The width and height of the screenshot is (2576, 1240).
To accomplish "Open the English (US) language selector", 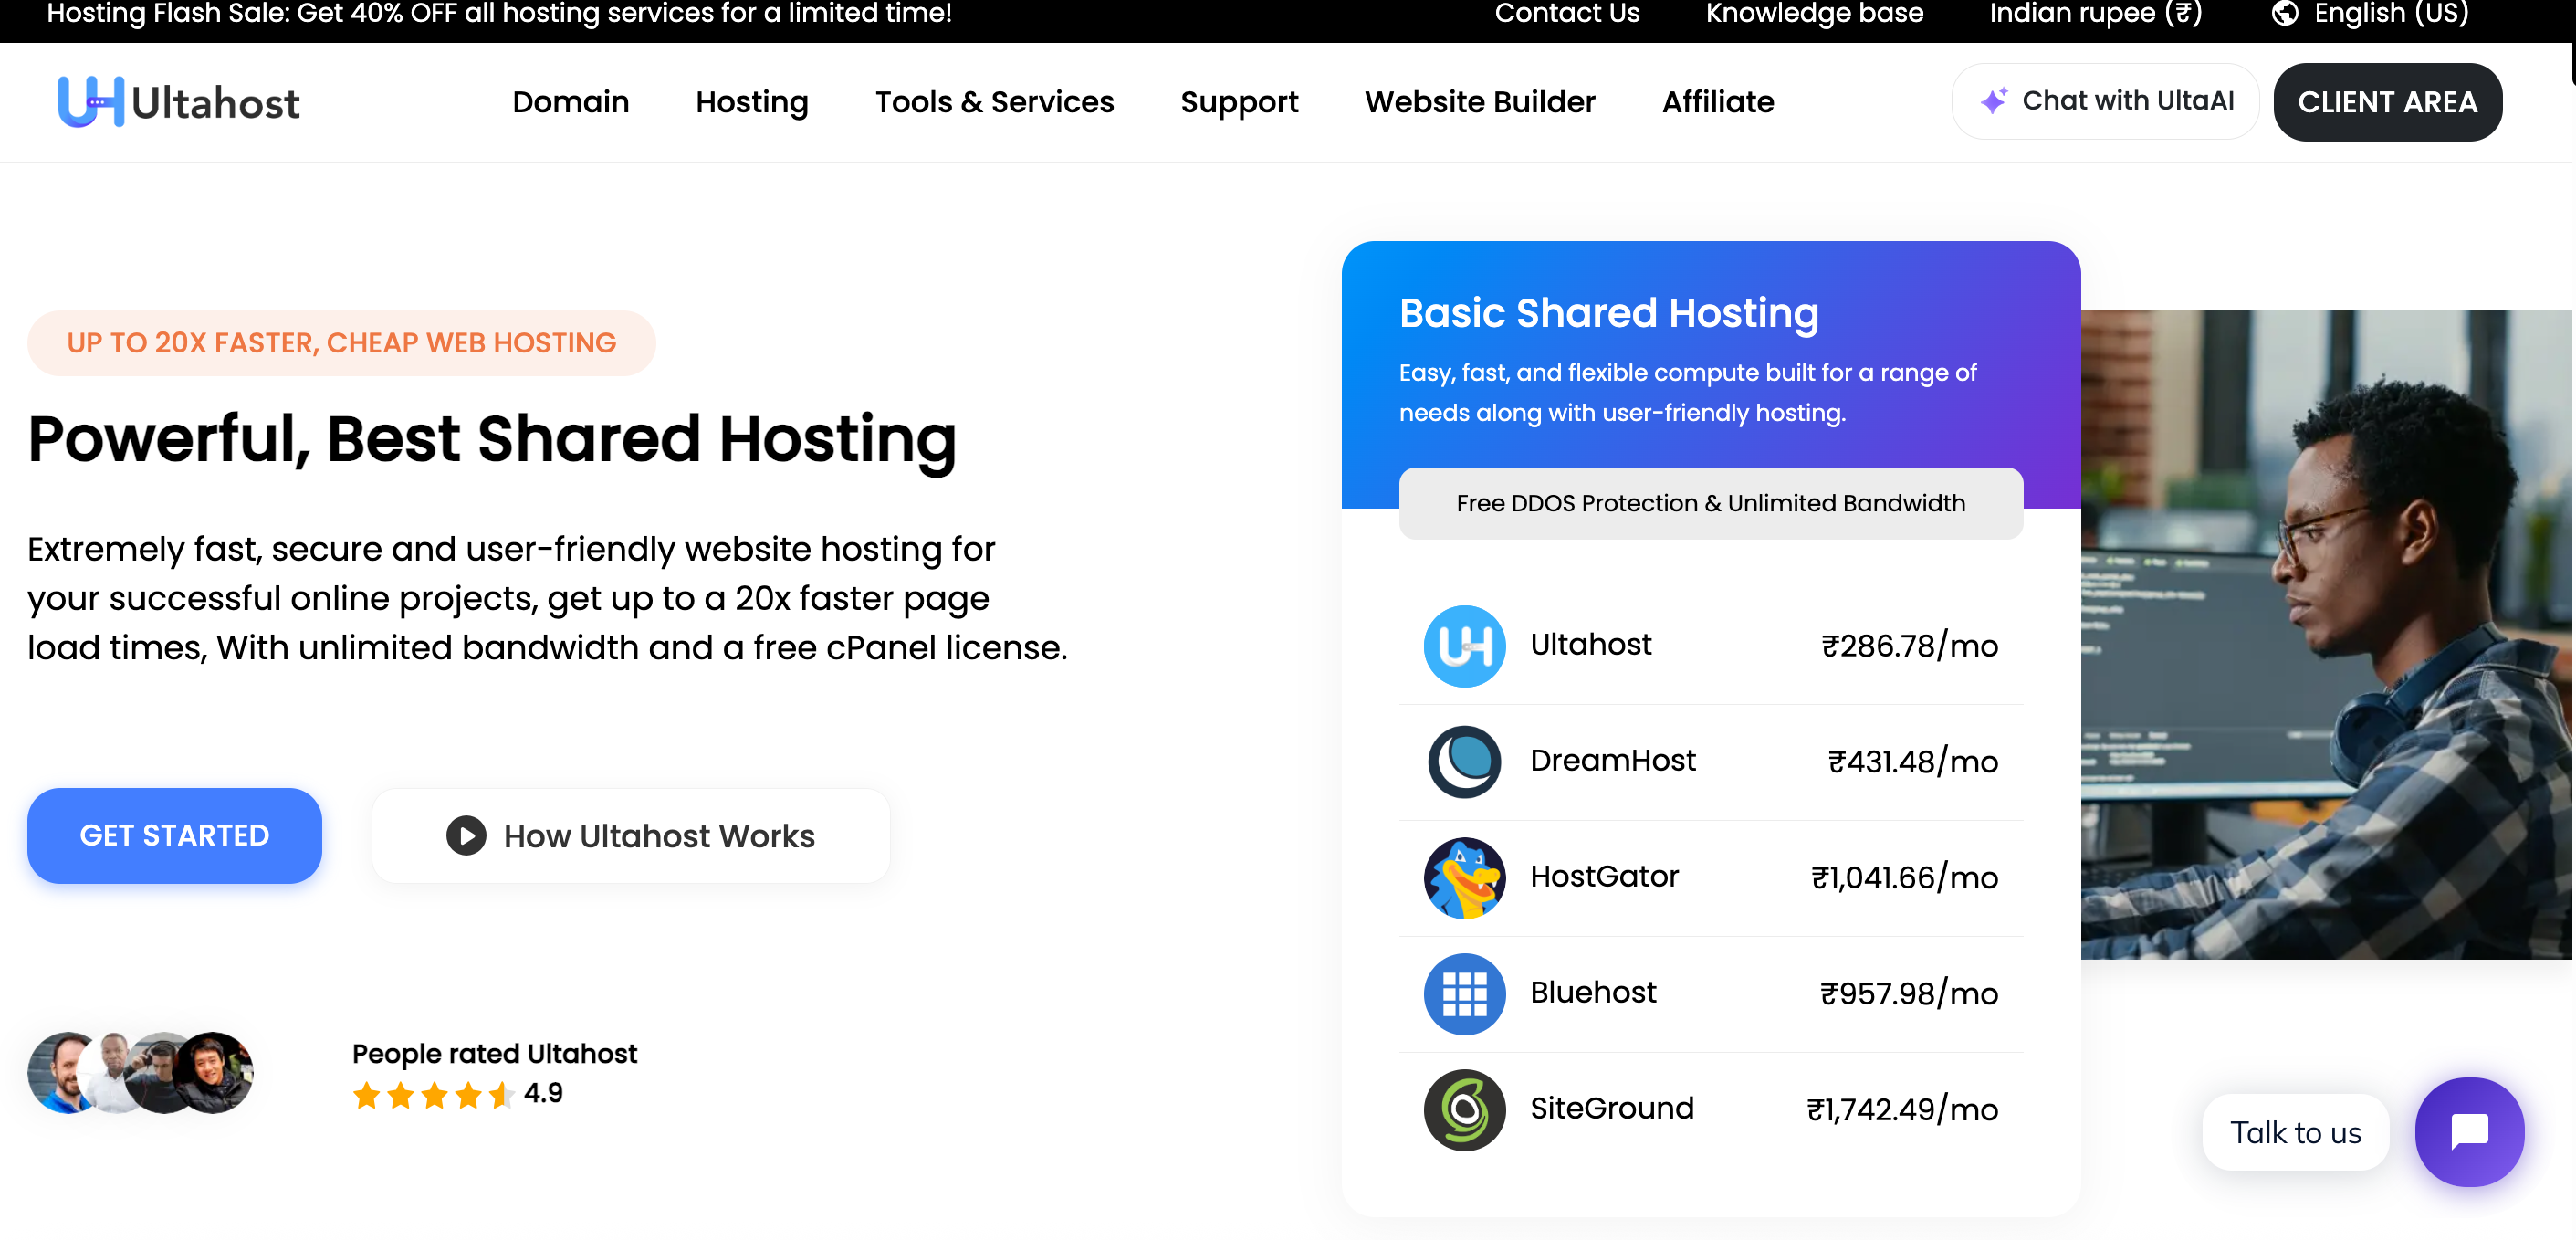I will pos(2370,13).
